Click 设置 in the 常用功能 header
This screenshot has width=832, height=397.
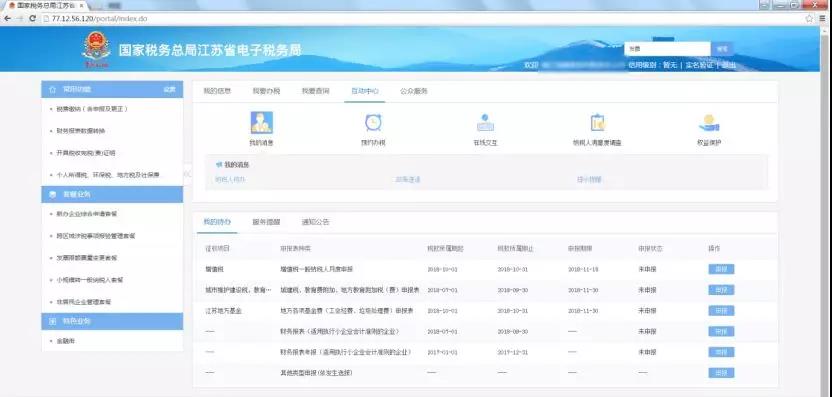click(x=170, y=90)
